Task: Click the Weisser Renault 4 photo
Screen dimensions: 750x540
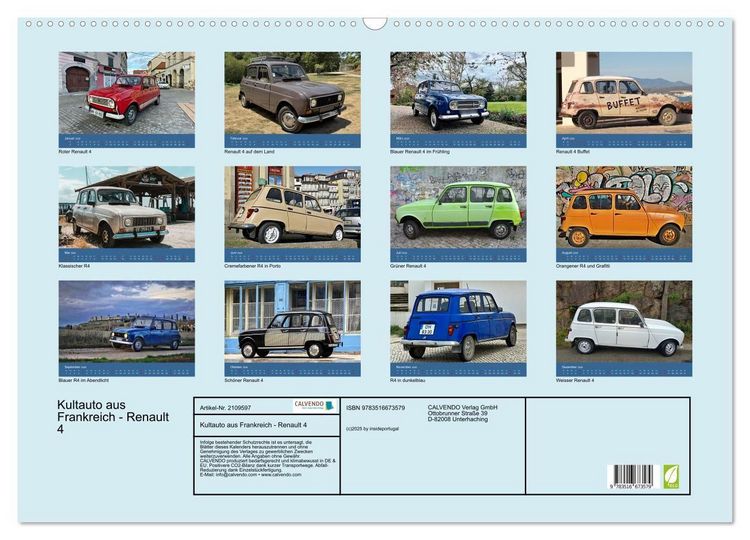Action: (624, 321)
